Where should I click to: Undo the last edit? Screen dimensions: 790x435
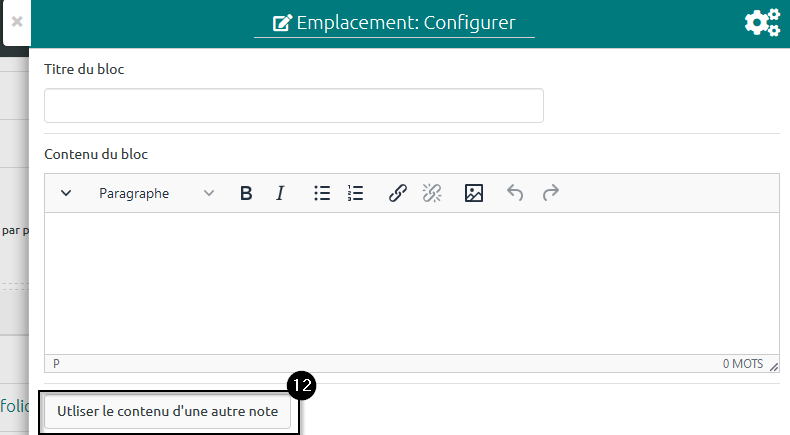(x=515, y=194)
